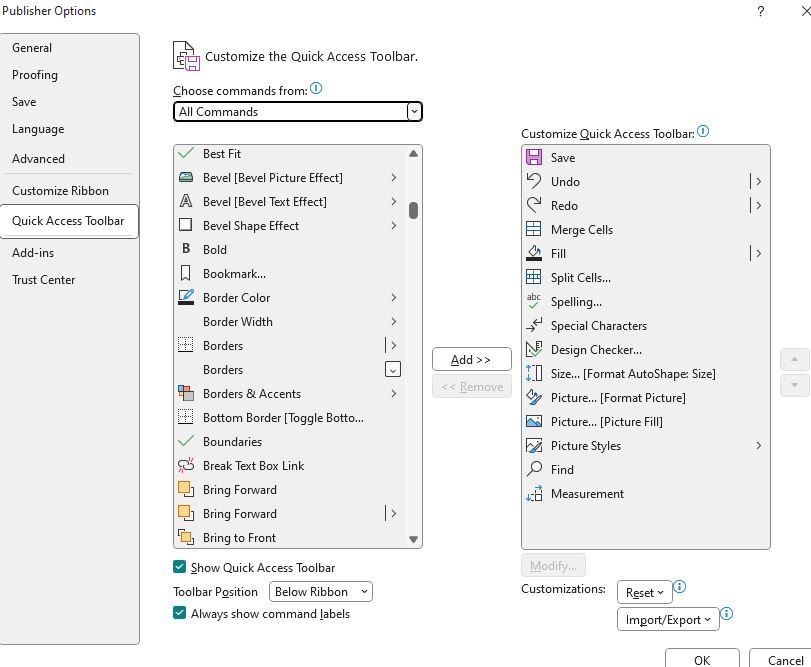Open the Proofing options tab
The width and height of the screenshot is (811, 667).
(69, 75)
